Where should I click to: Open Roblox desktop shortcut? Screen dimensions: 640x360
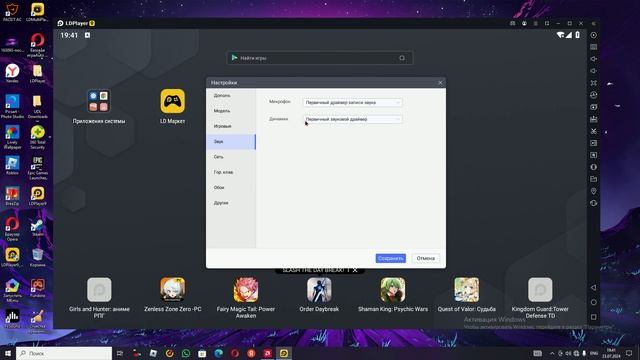point(12,165)
